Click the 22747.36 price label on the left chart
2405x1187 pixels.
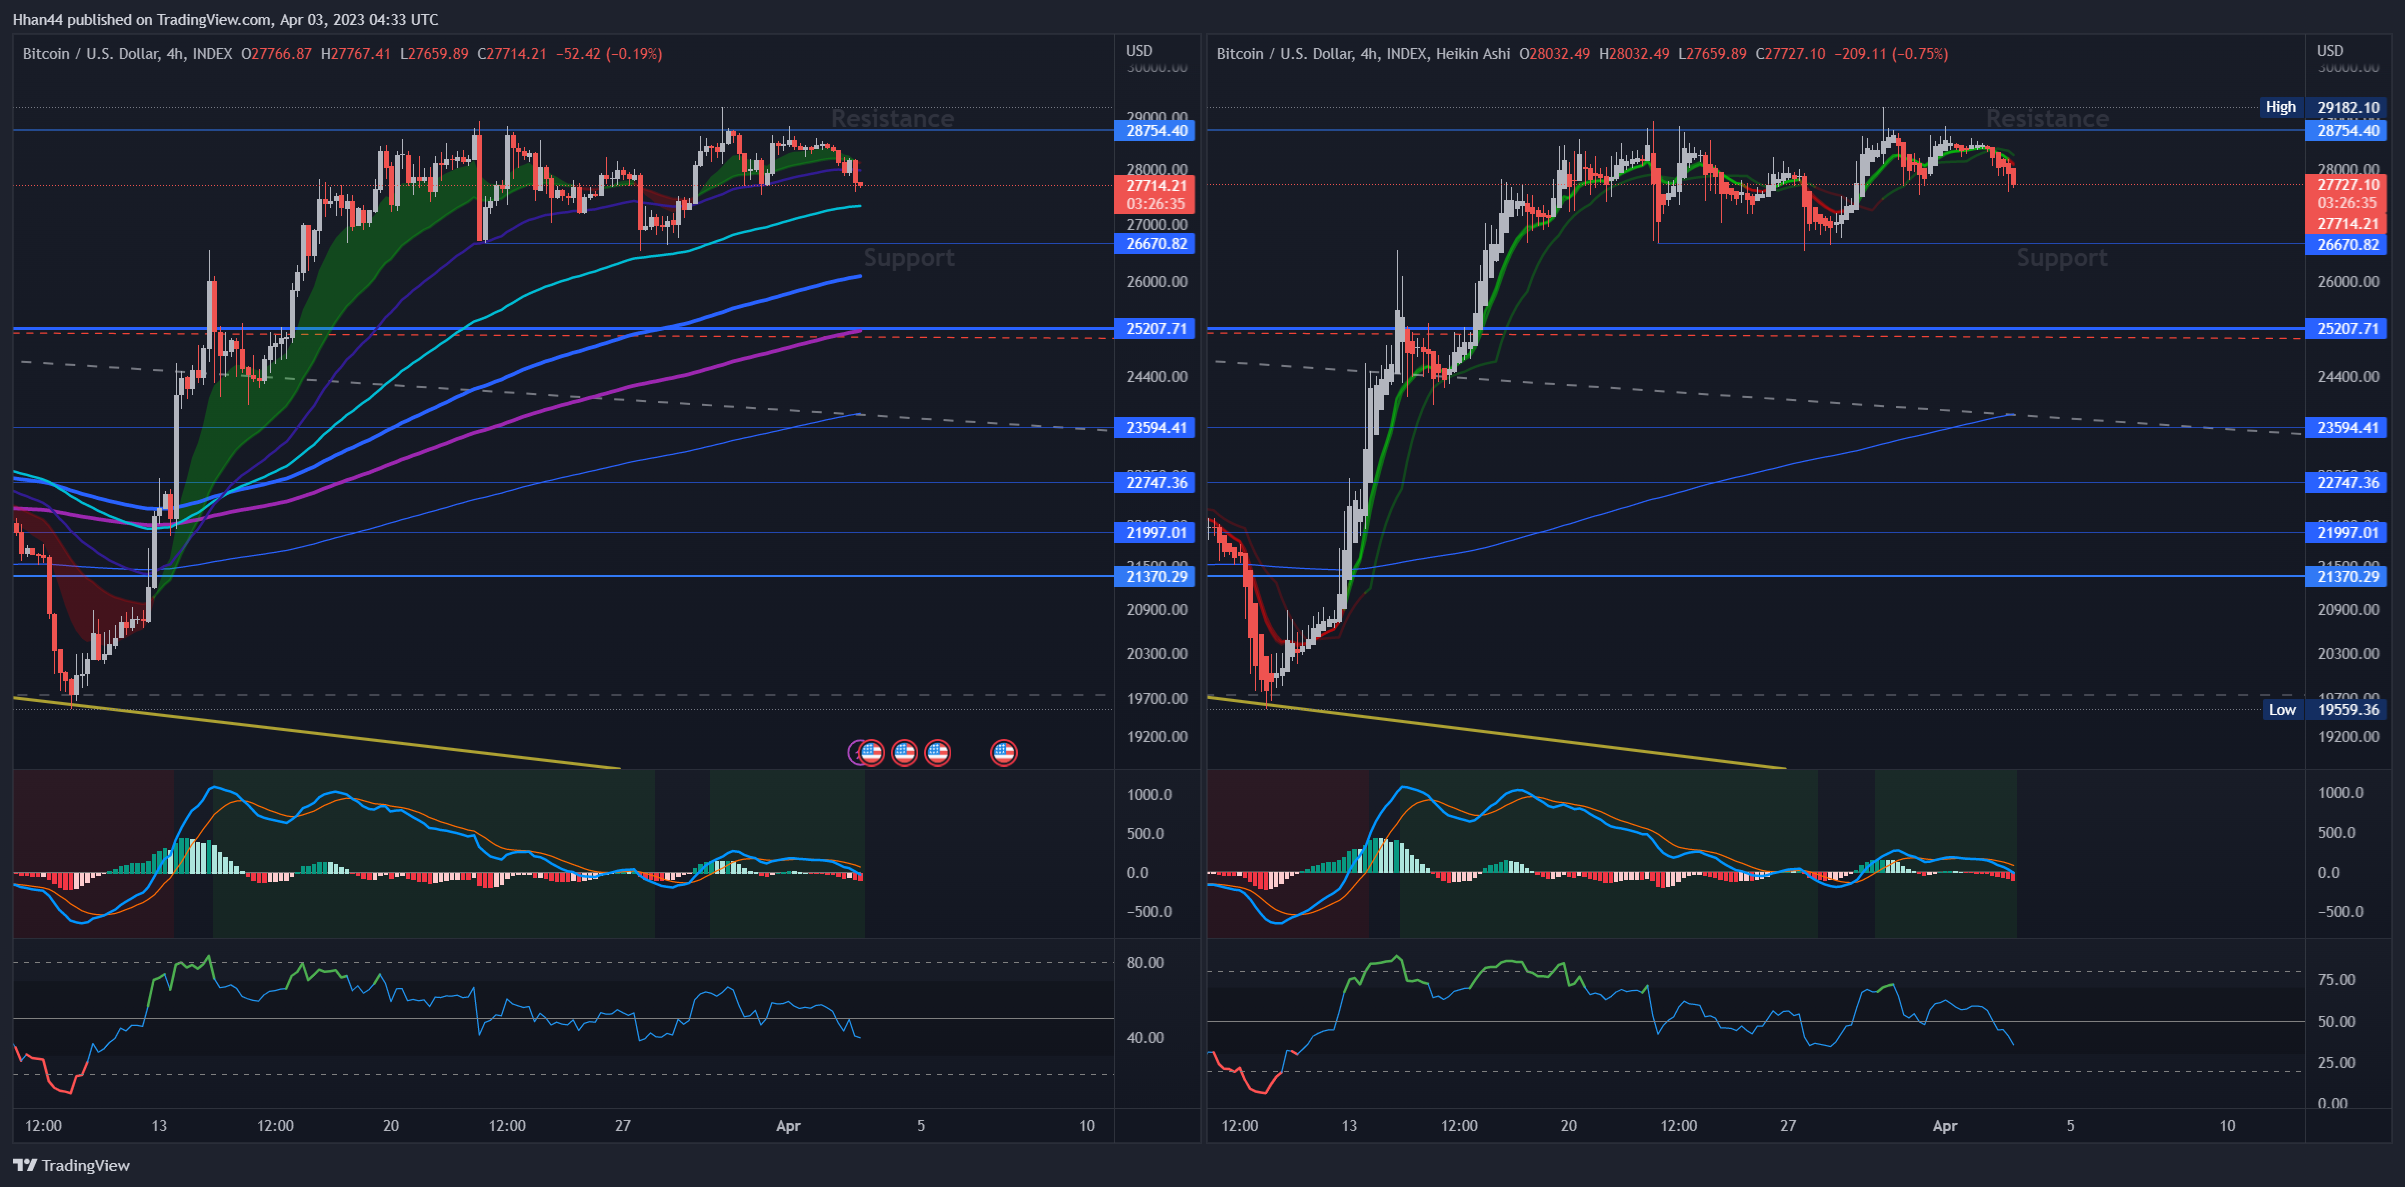[x=1156, y=483]
